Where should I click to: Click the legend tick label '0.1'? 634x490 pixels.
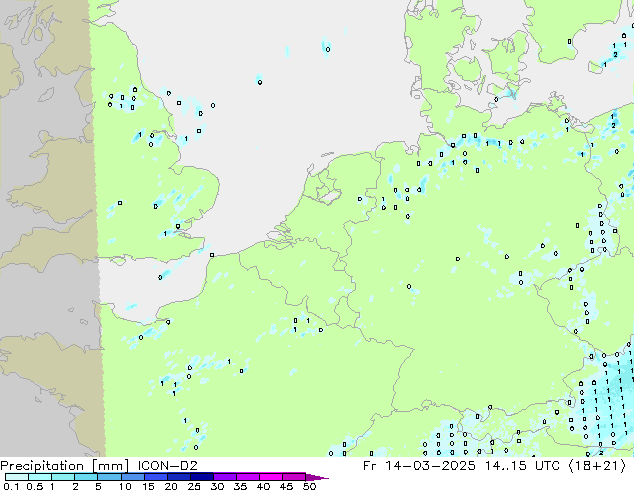[11, 486]
